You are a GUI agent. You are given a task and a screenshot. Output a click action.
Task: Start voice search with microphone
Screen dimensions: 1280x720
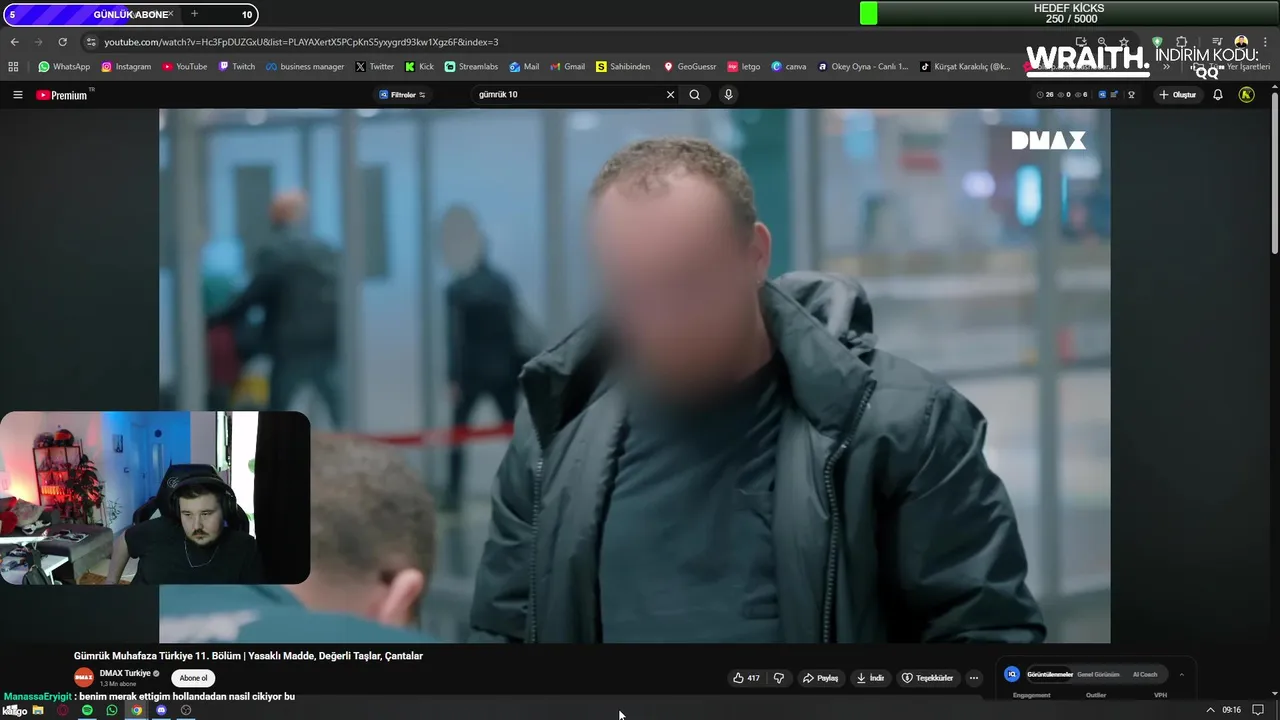point(728,95)
